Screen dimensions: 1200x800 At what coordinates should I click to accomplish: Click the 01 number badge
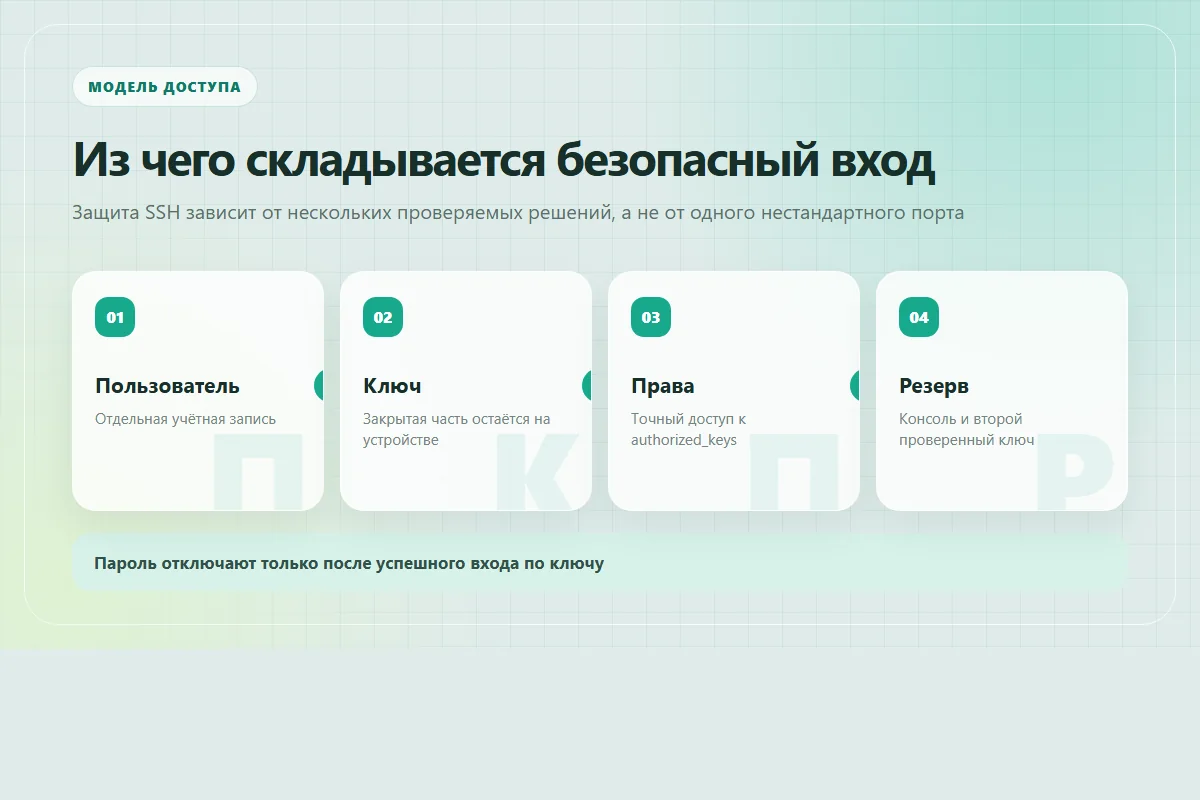[115, 317]
